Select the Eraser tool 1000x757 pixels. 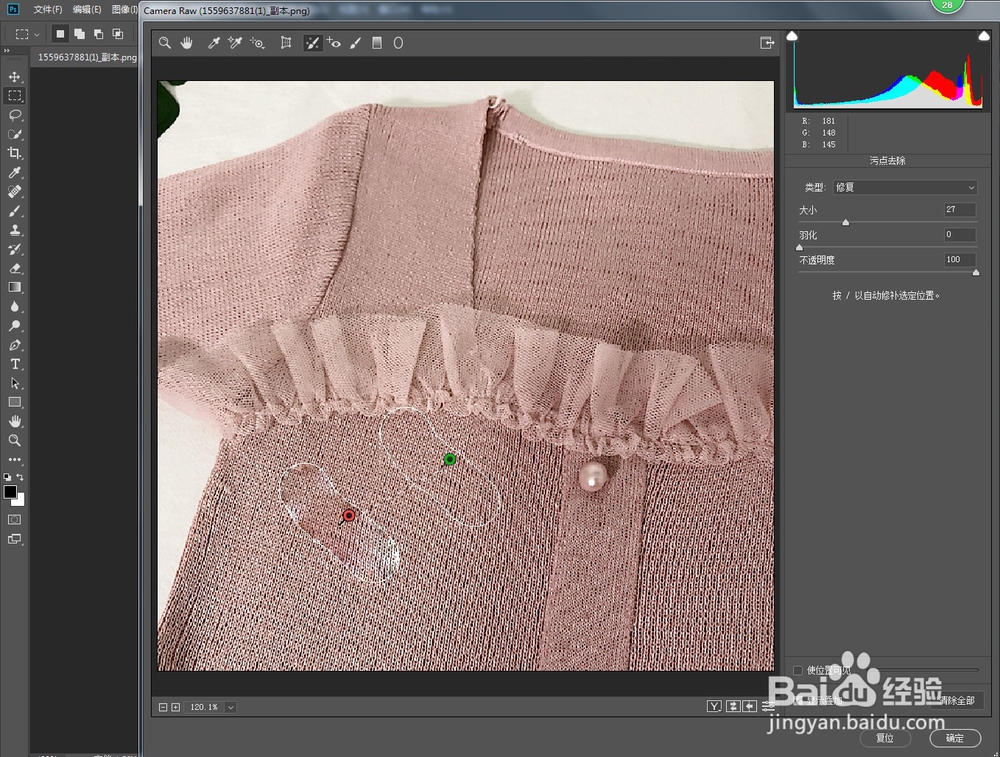(15, 268)
